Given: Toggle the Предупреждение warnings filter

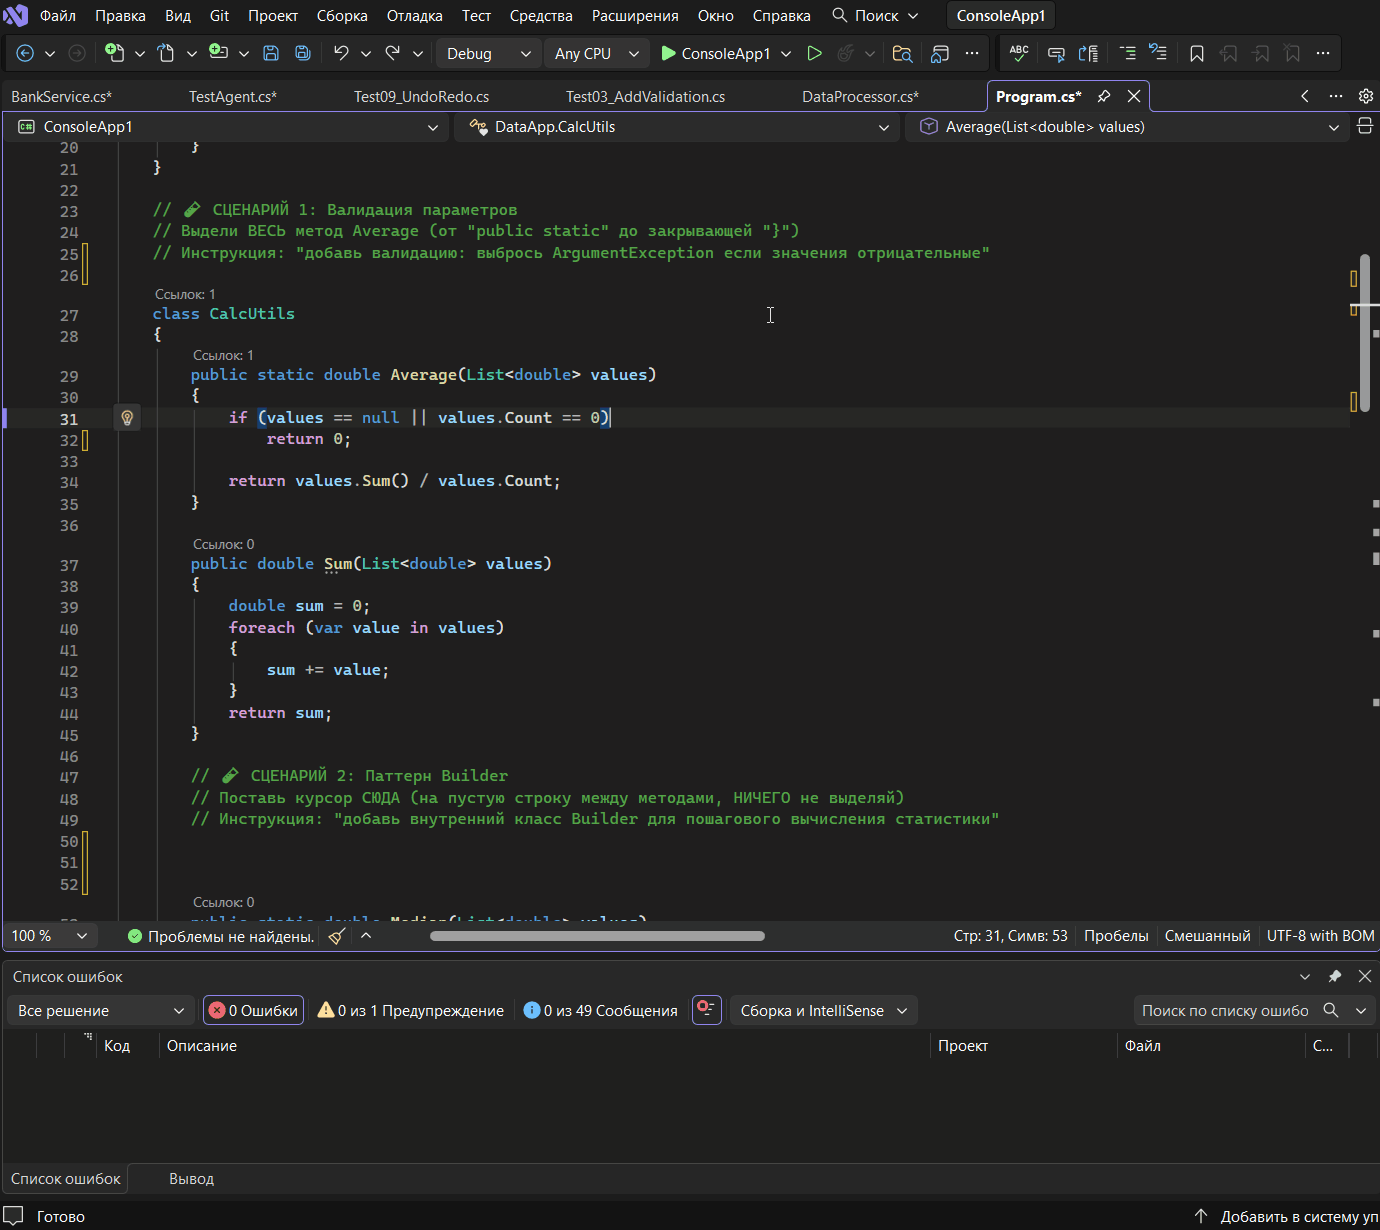Looking at the screenshot, I should (x=410, y=1011).
